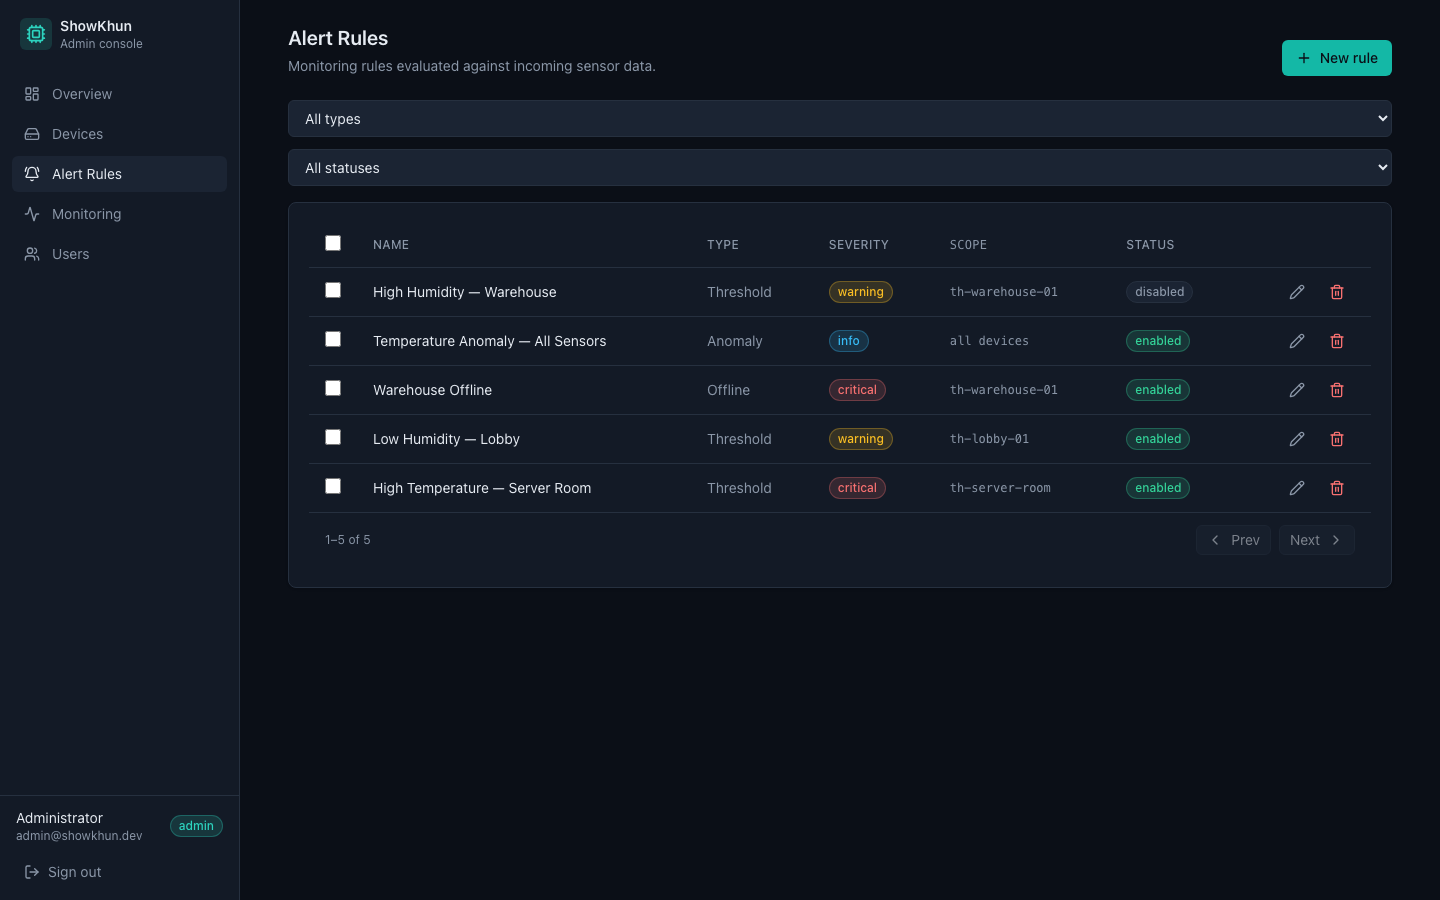This screenshot has height=900, width=1440.
Task: Click critical badge on High Temperature row
Action: [857, 488]
